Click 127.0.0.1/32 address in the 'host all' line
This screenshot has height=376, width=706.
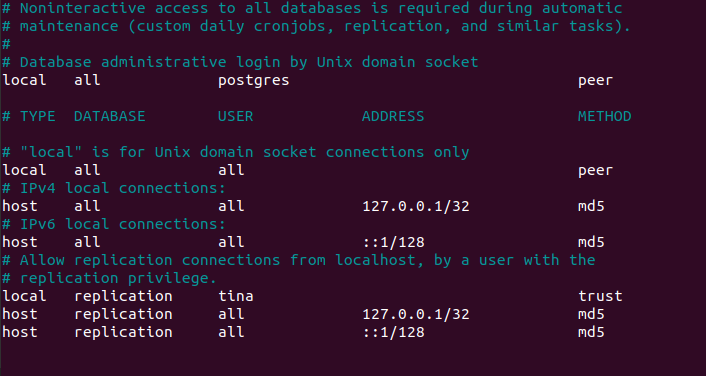pos(416,206)
